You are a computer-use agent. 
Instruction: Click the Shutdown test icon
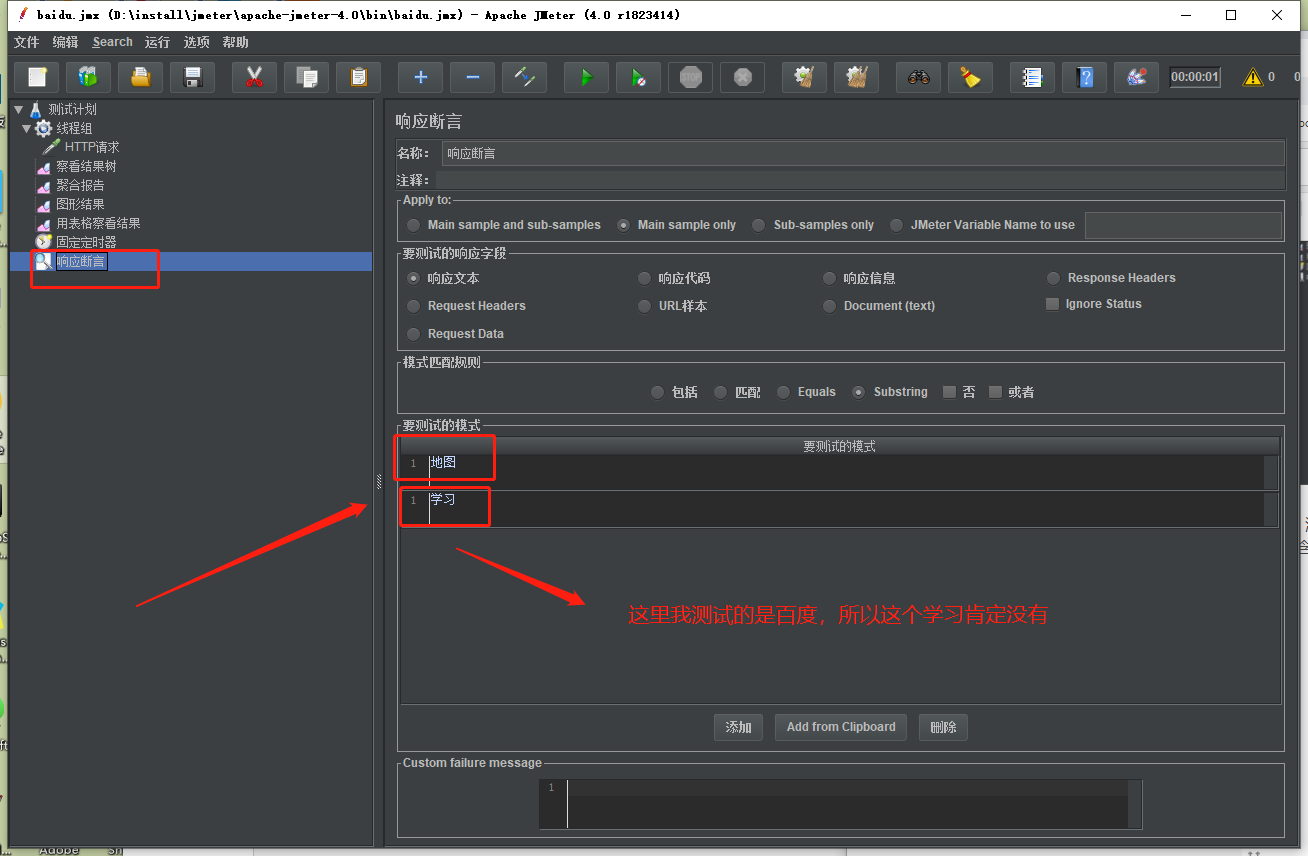coord(743,77)
